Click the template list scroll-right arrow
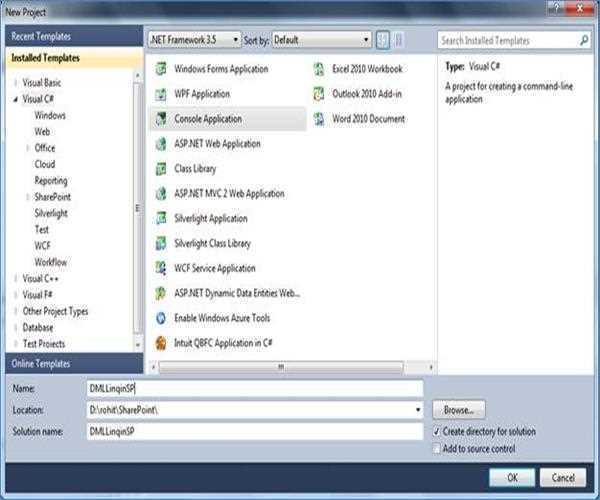Viewport: 600px width, 500px height. pyautogui.click(x=431, y=367)
